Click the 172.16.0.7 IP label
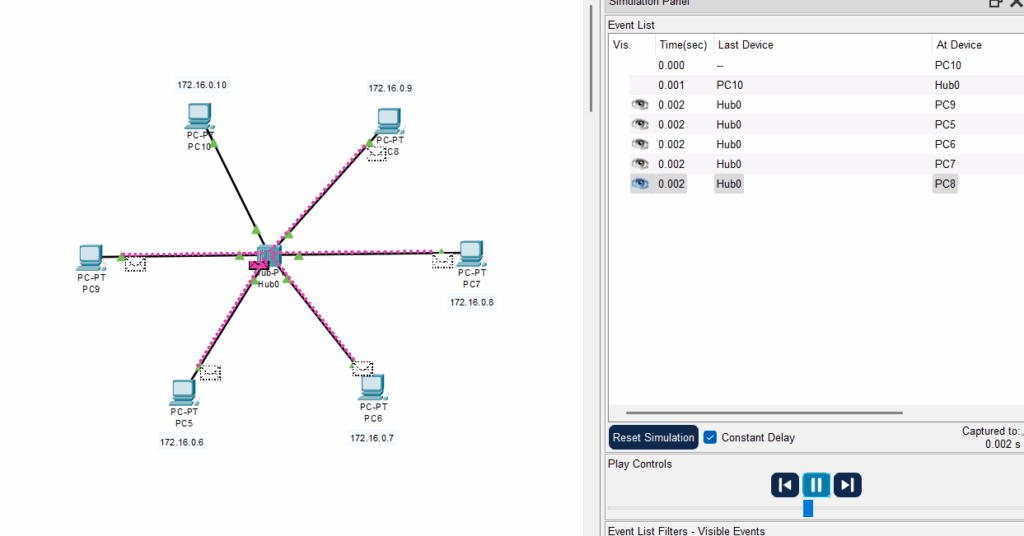The image size is (1024, 536). [x=372, y=438]
